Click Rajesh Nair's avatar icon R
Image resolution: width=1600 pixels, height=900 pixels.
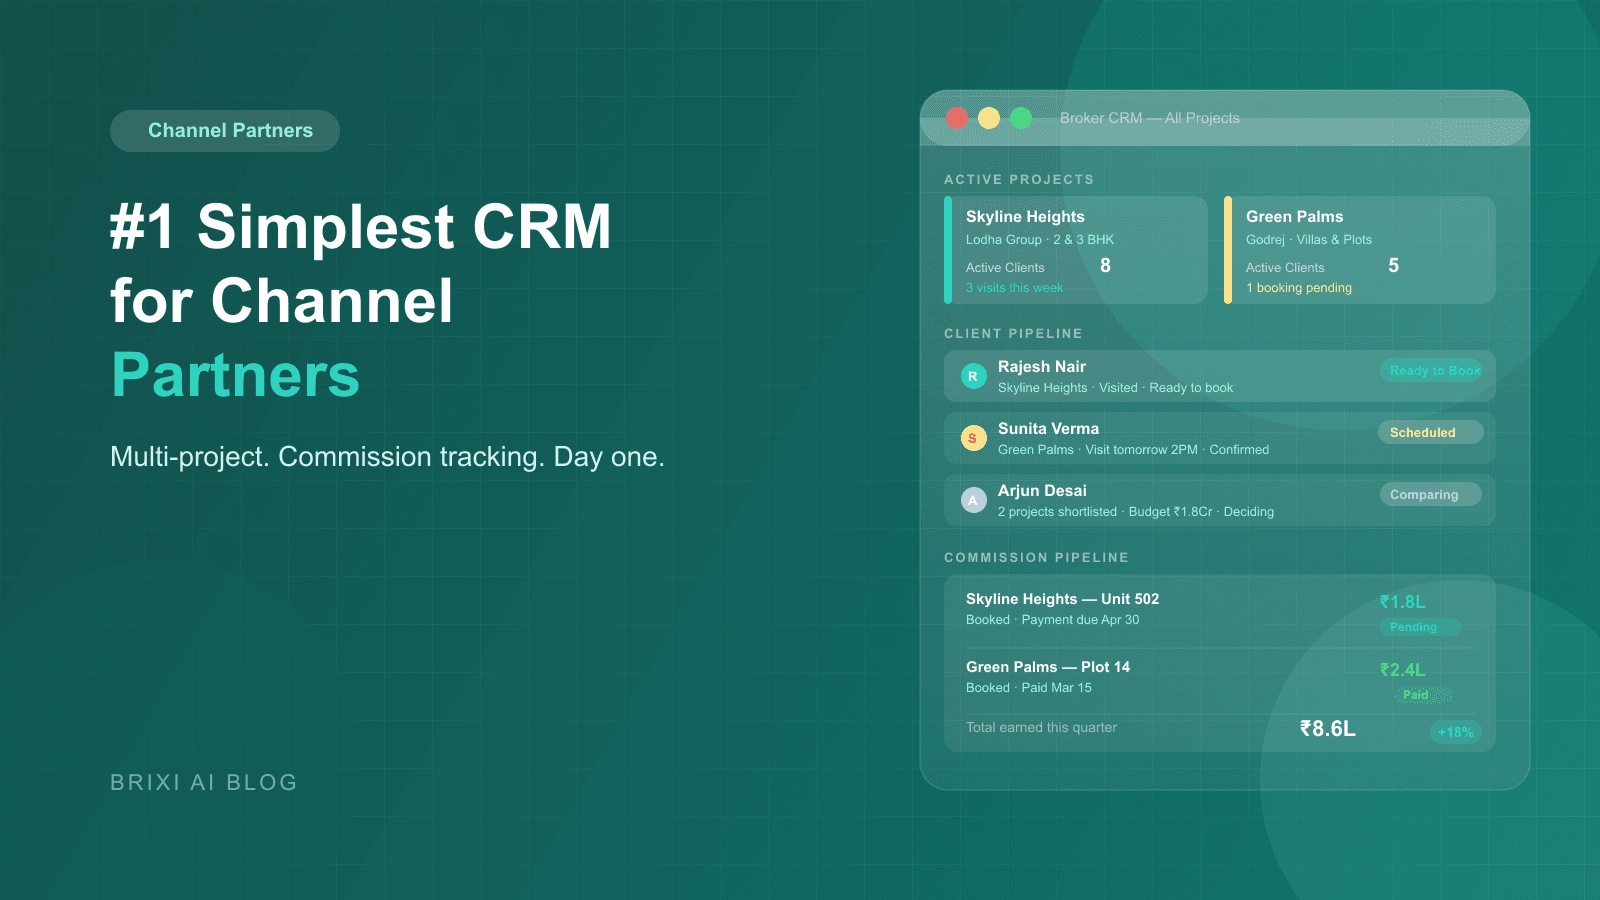[x=973, y=376]
